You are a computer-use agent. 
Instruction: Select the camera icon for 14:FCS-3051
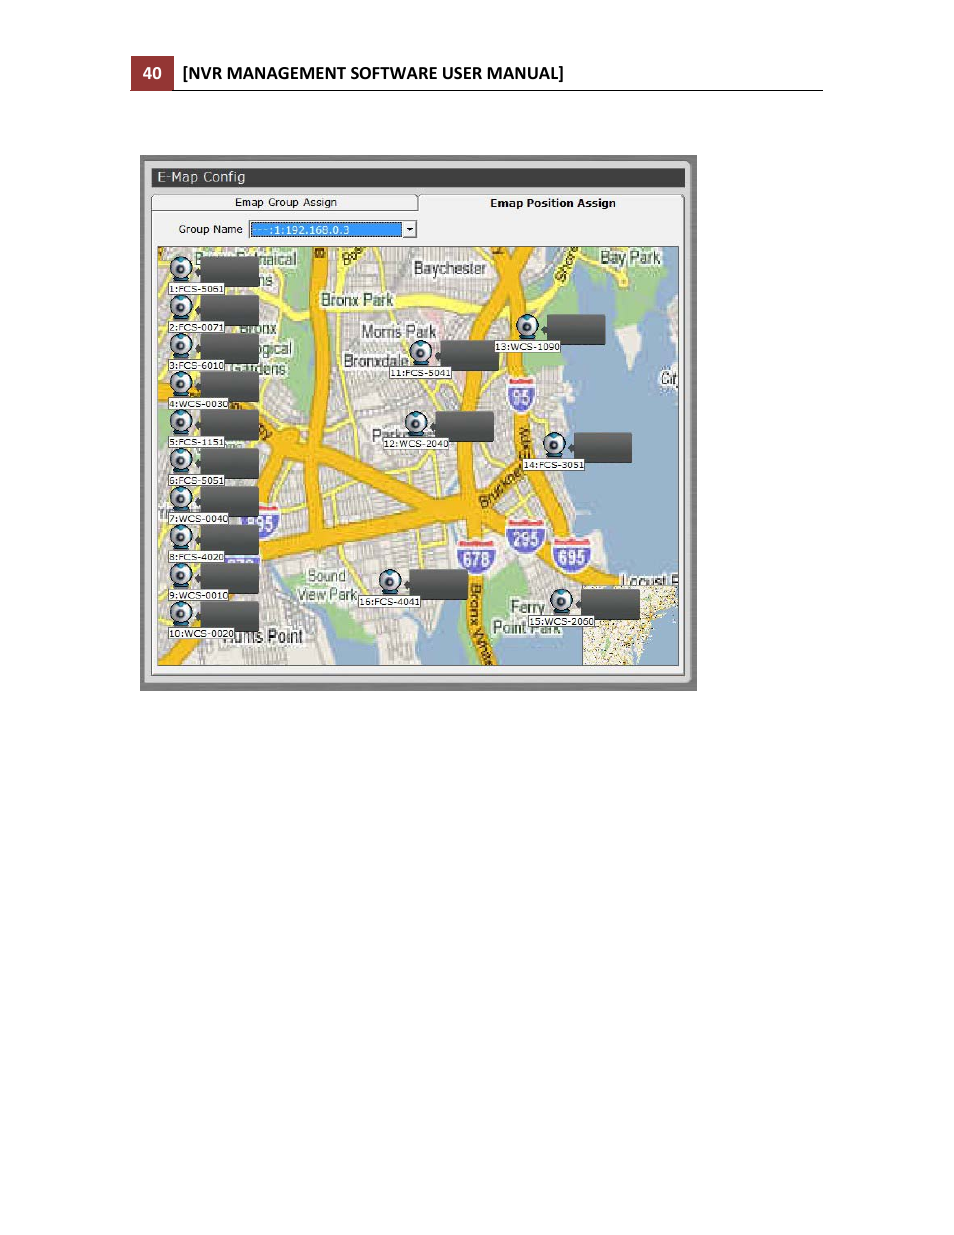point(555,445)
